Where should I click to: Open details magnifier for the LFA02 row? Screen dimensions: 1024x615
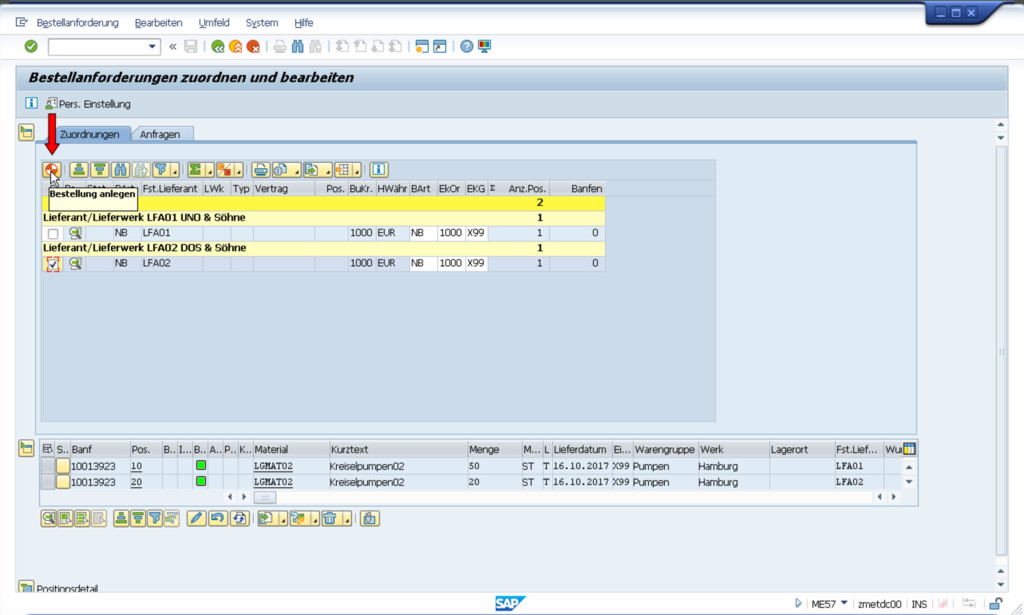pyautogui.click(x=75, y=264)
